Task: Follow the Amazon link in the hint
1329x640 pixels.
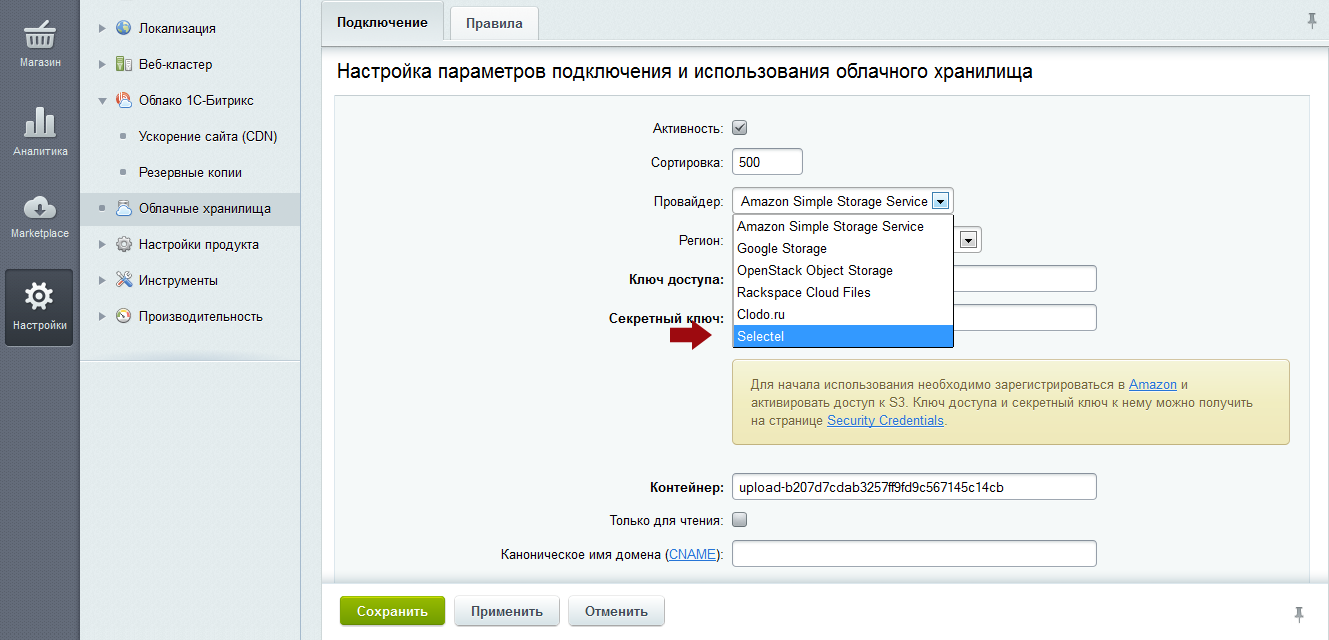Action: (1153, 384)
